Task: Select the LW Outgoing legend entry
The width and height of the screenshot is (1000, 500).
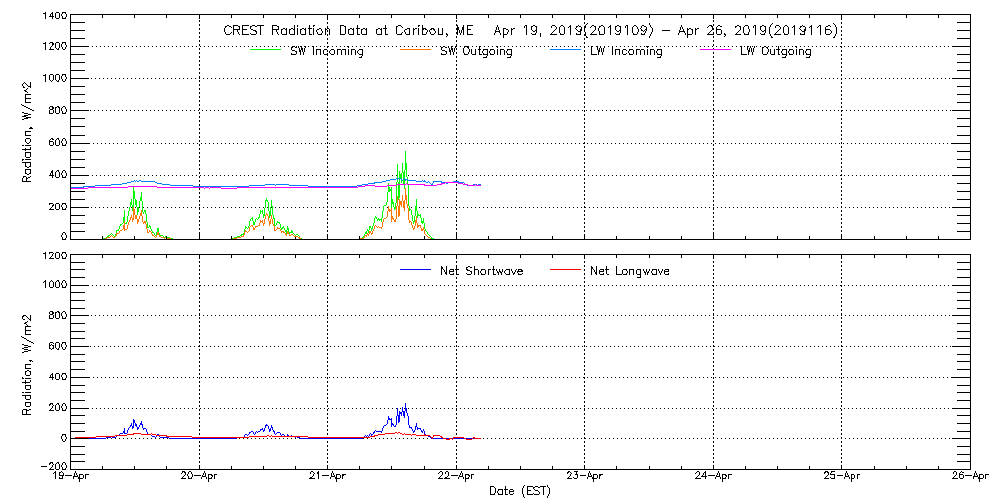Action: 775,51
